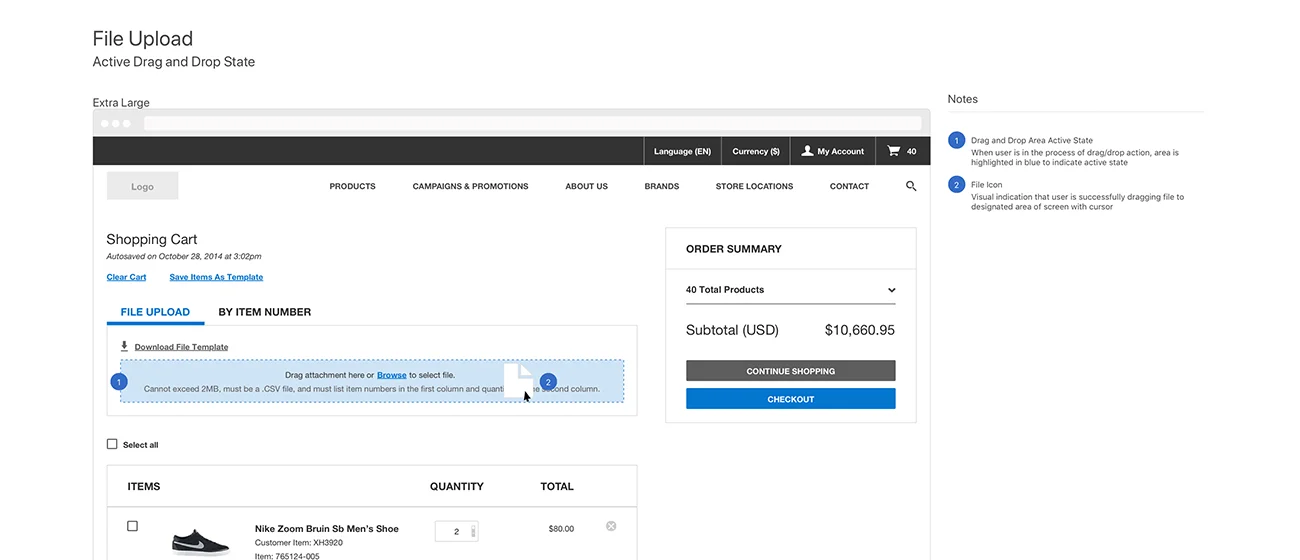Open the PRODUCTS menu
Viewport: 1300px width, 560px height.
coord(353,186)
